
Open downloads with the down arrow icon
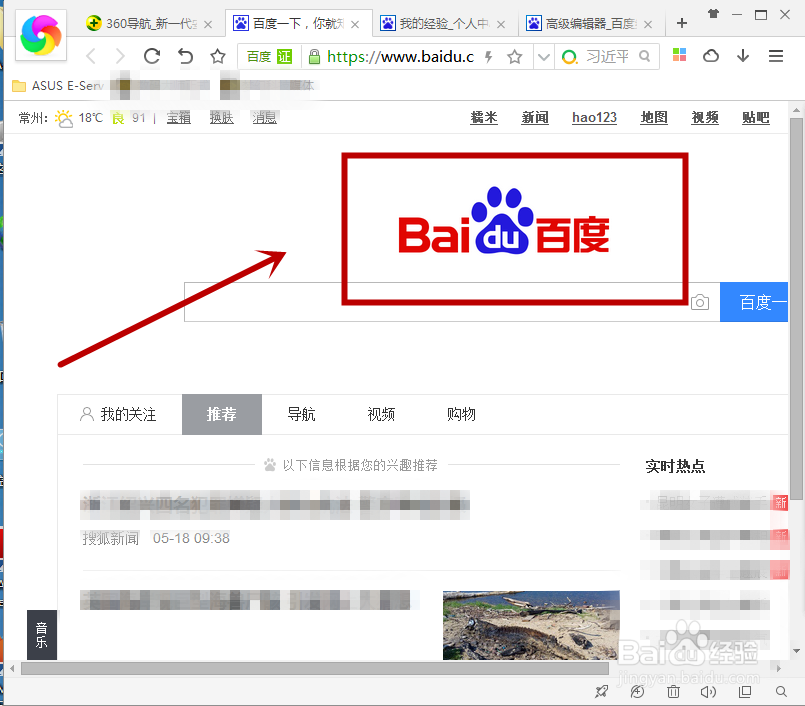[743, 55]
